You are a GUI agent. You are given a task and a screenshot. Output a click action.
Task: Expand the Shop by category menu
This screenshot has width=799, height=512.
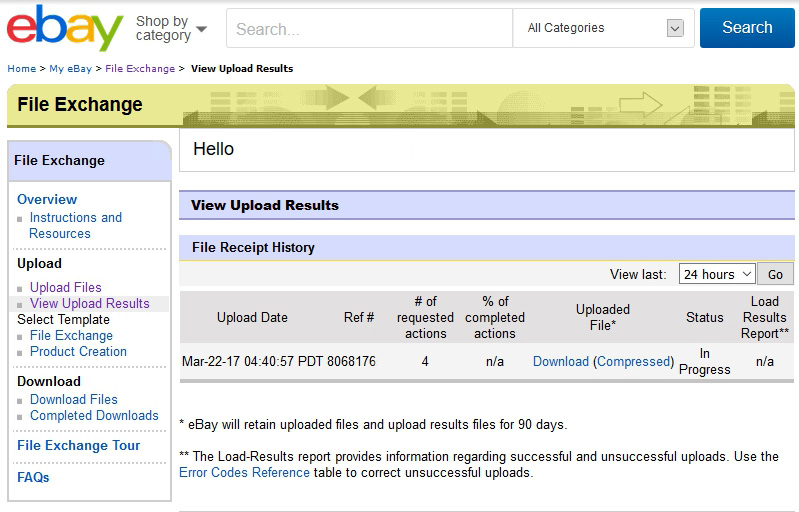171,28
